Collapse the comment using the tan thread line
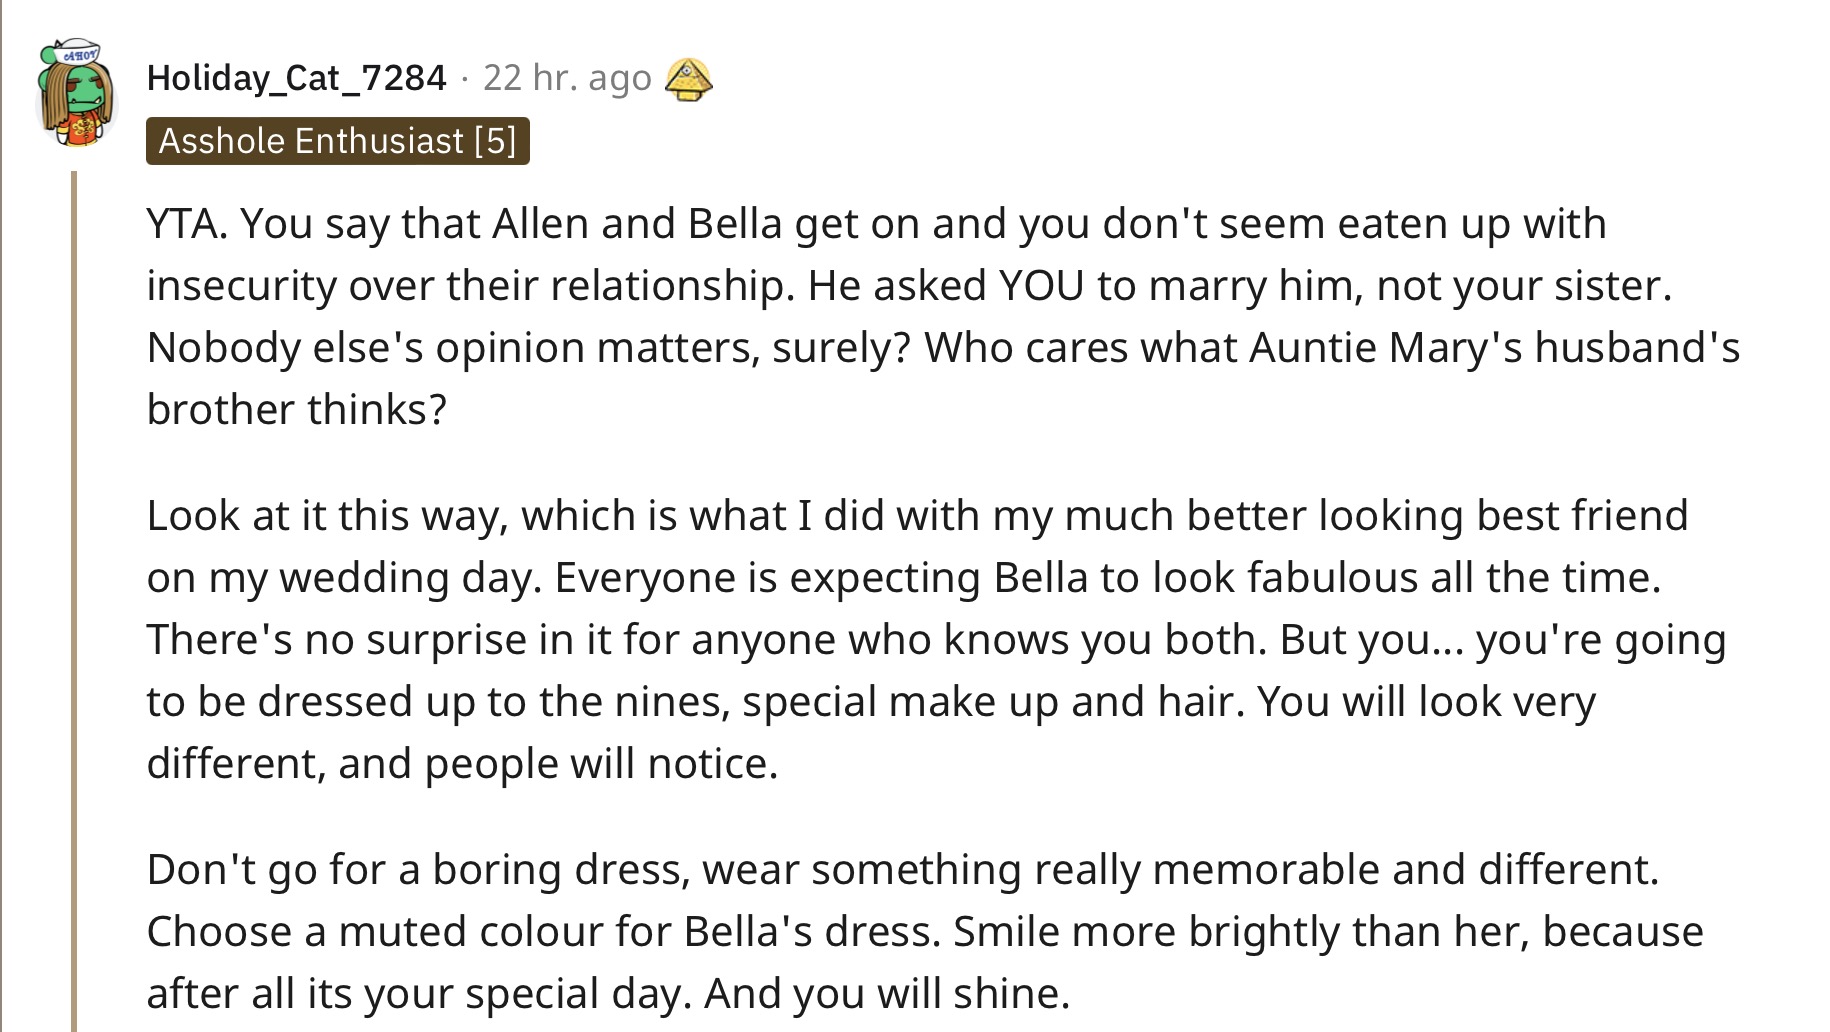 coord(74,600)
